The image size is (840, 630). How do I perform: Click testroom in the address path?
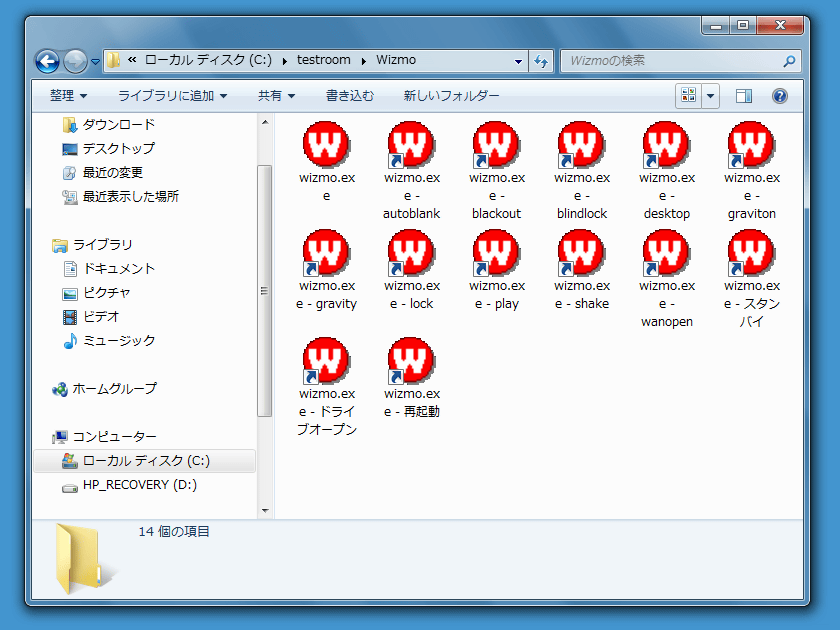[x=324, y=60]
